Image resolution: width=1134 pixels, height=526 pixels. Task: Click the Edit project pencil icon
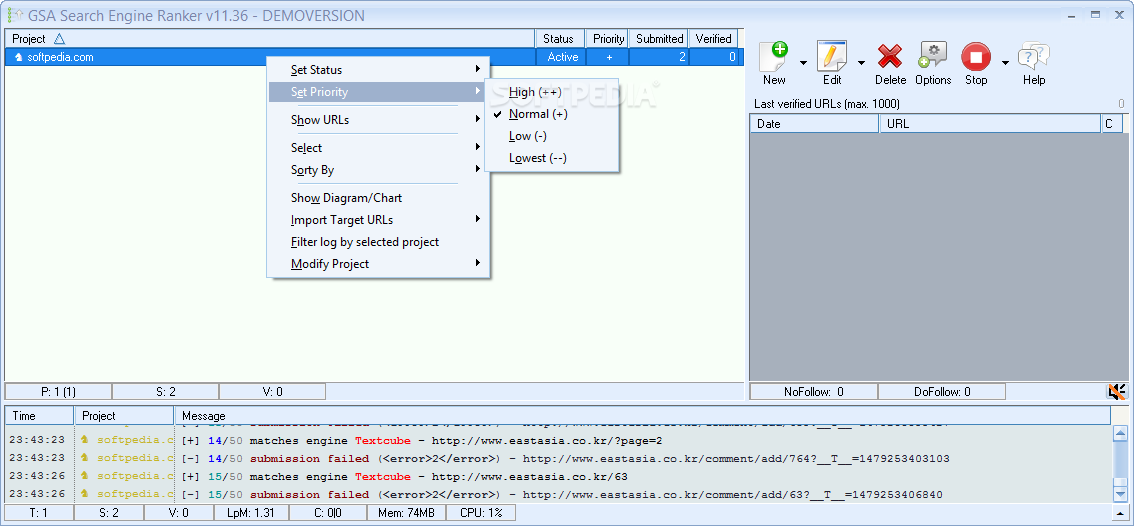click(832, 56)
